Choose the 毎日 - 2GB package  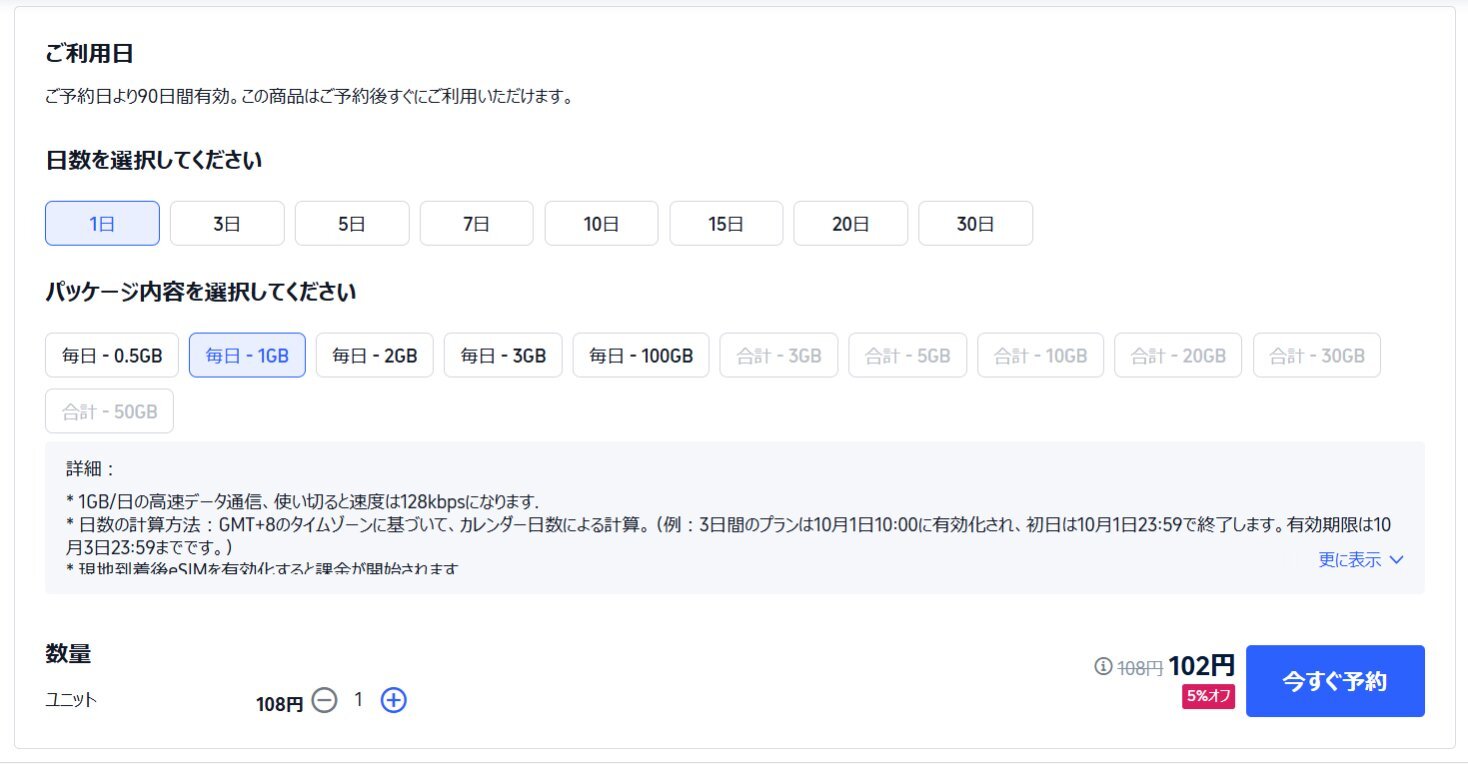[x=375, y=355]
